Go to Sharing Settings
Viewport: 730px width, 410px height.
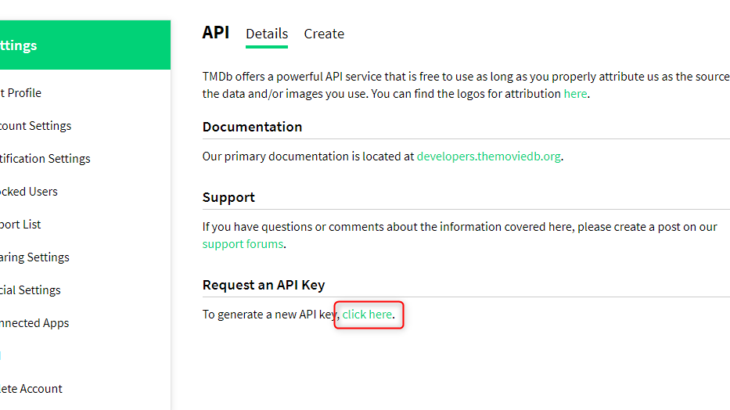[x=35, y=257]
